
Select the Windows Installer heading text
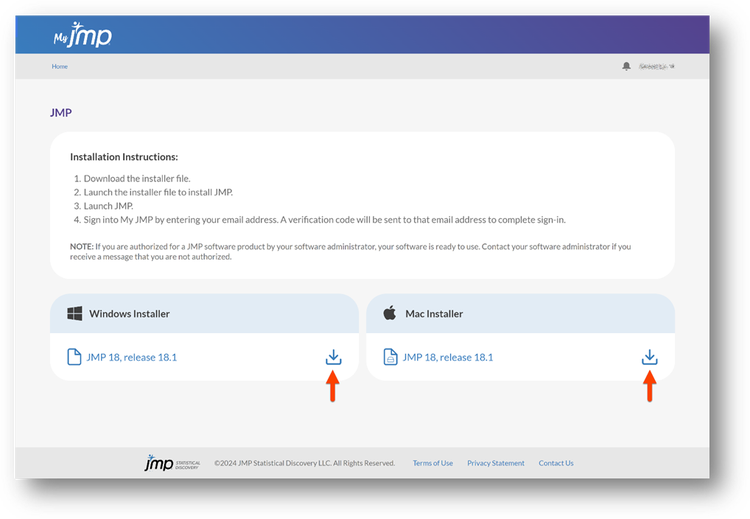[130, 314]
